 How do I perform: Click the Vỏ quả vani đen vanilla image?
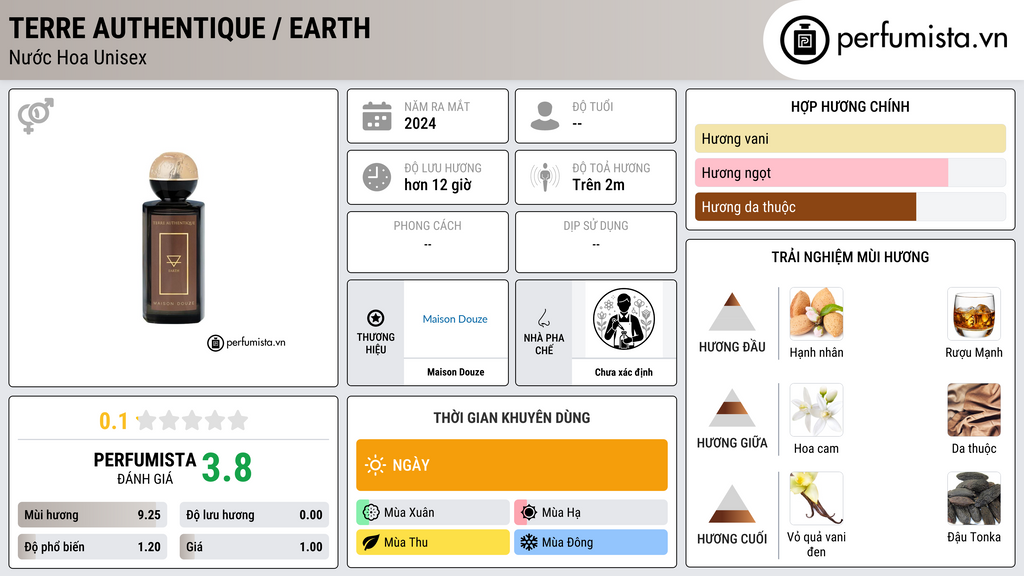click(x=816, y=498)
